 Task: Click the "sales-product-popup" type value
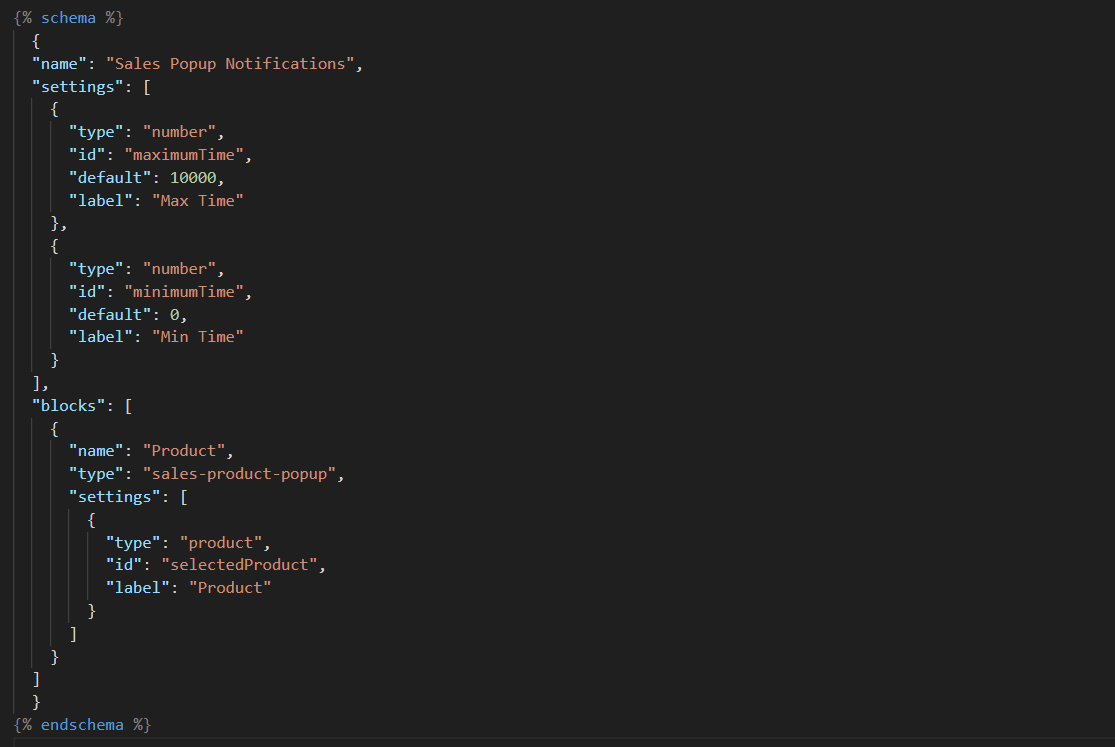tap(239, 473)
